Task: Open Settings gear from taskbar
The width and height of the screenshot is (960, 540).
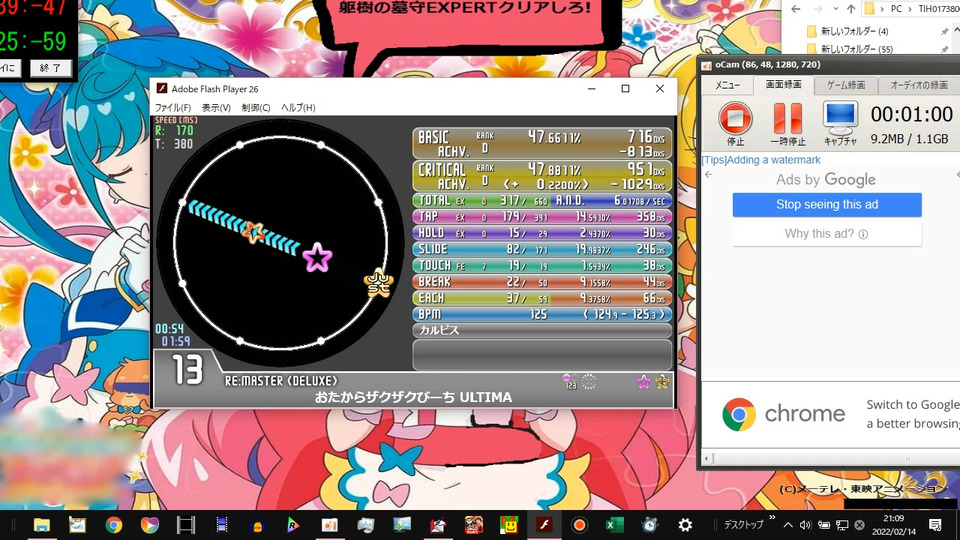Action: (685, 525)
